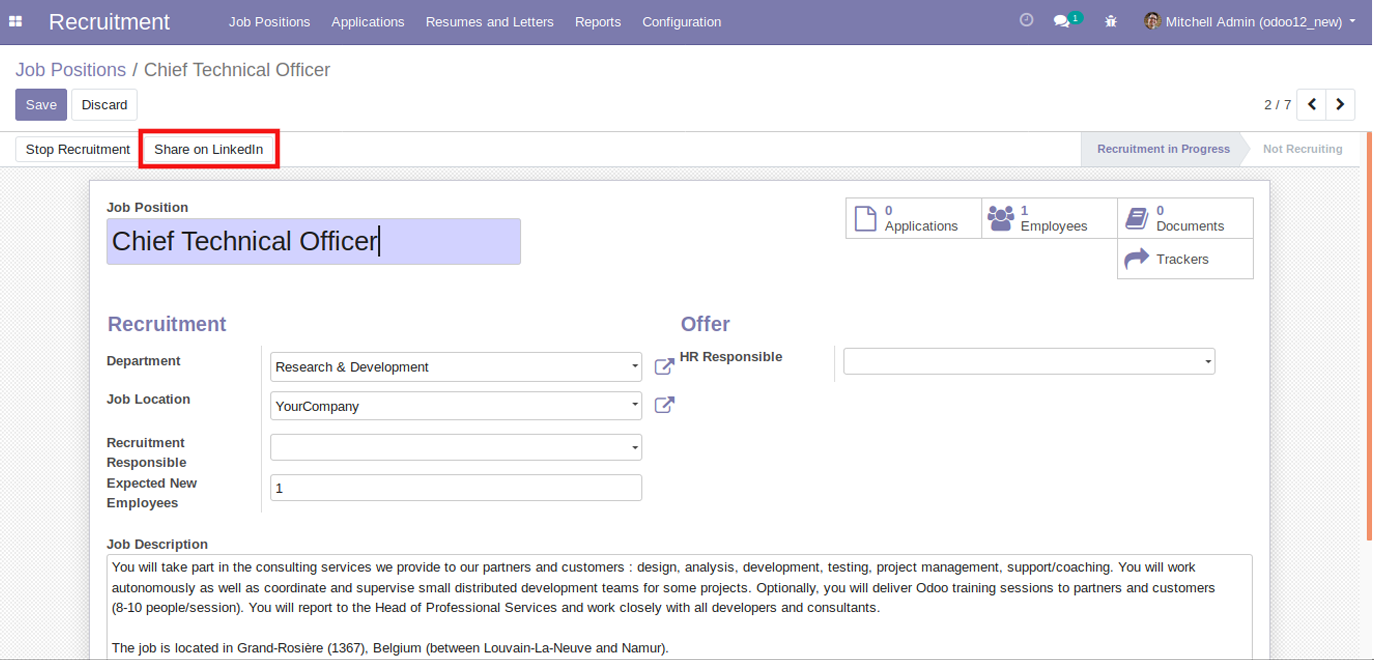Viewport: 1374px width, 660px height.
Task: Click the Job Location label
Action: coord(148,399)
